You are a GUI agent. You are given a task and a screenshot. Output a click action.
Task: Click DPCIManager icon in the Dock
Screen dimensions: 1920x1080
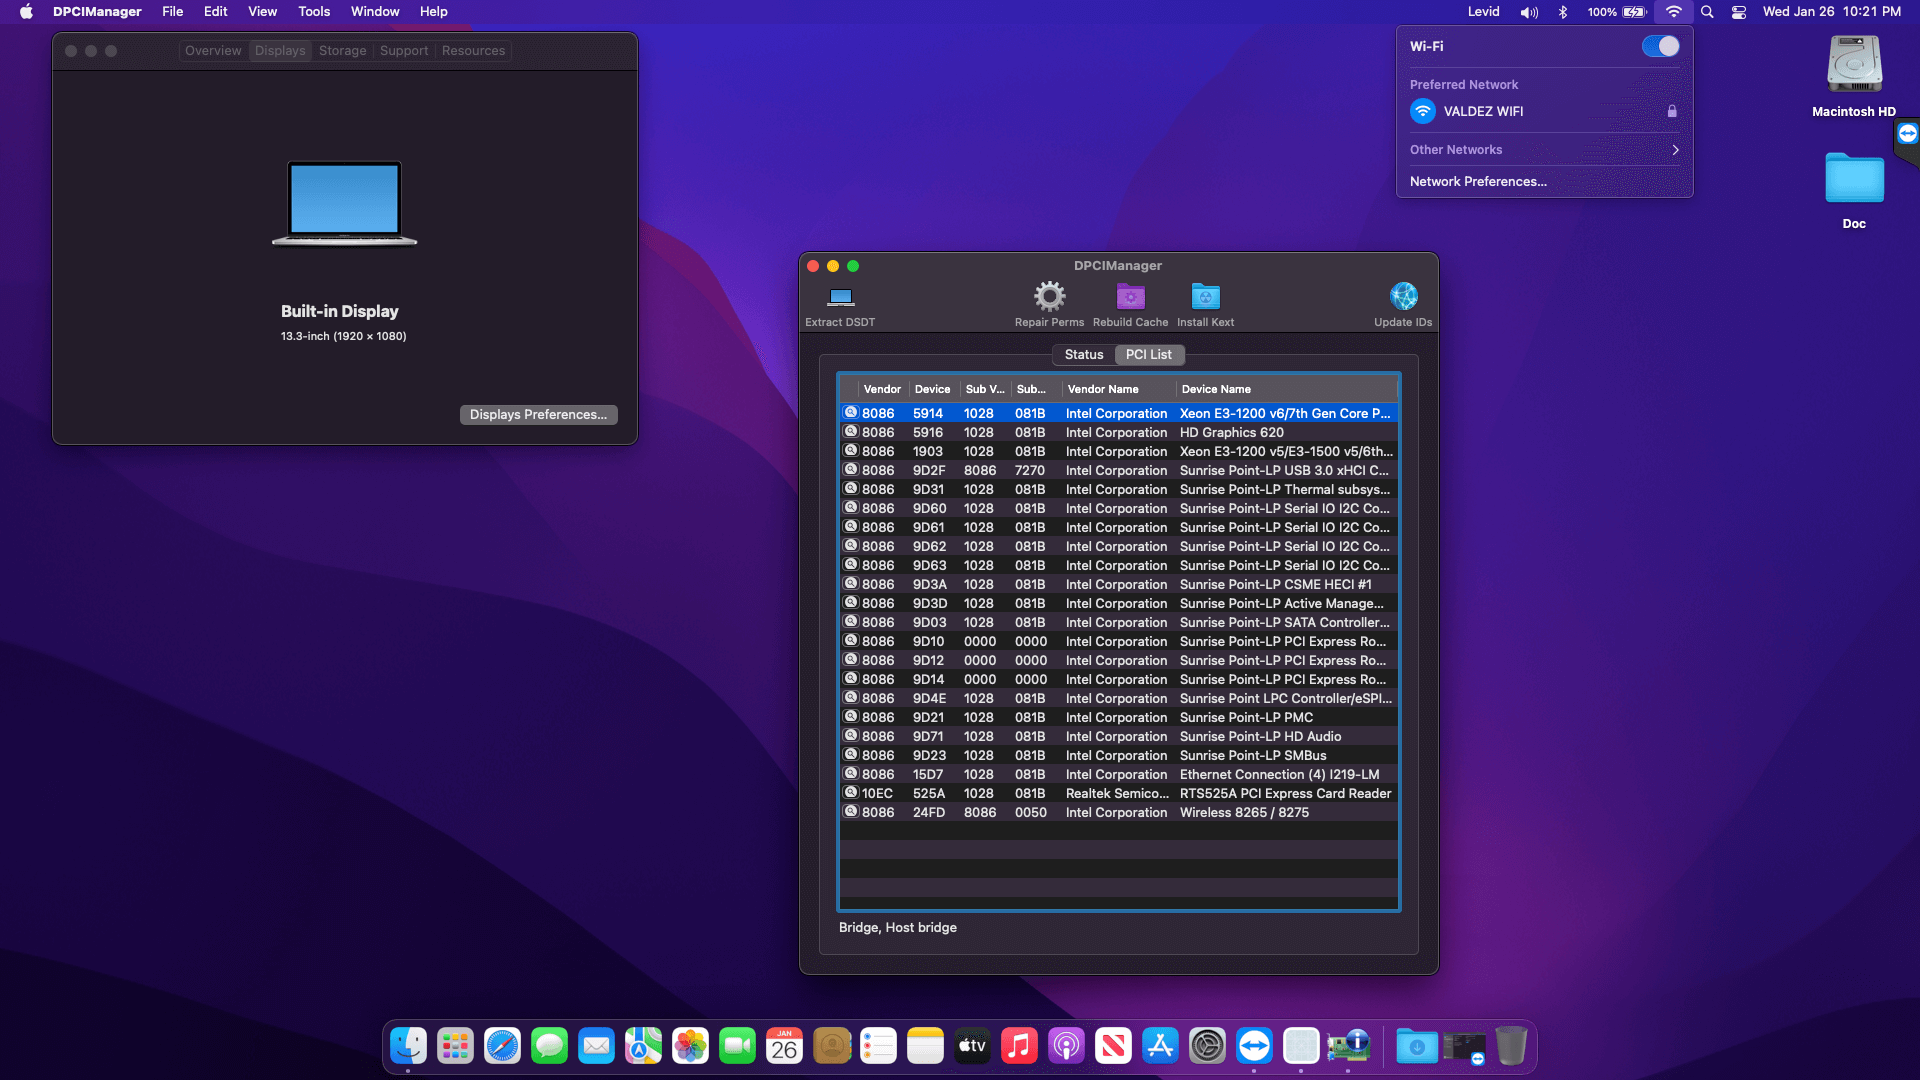[1348, 1046]
